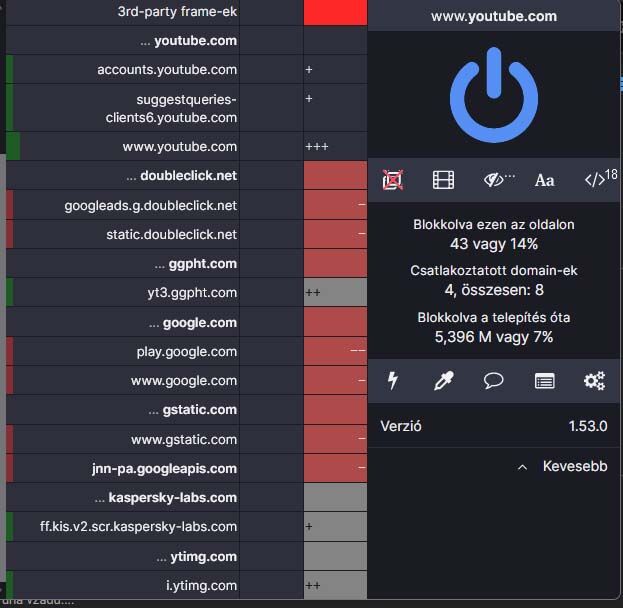Click local rule cell for play.google.com
This screenshot has height=608, width=623.
[x=335, y=352]
